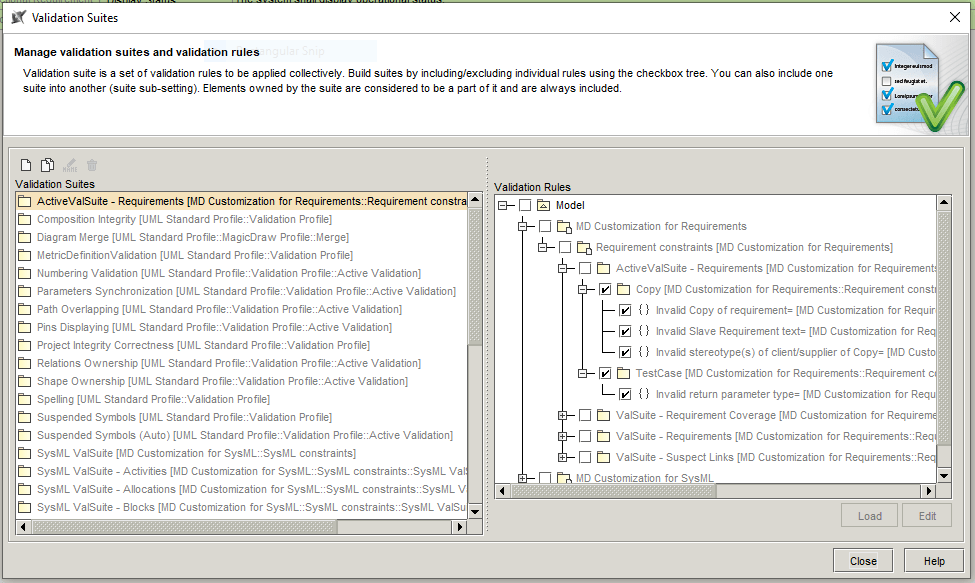
Task: Click Requirement constraints package icon
Action: [584, 247]
